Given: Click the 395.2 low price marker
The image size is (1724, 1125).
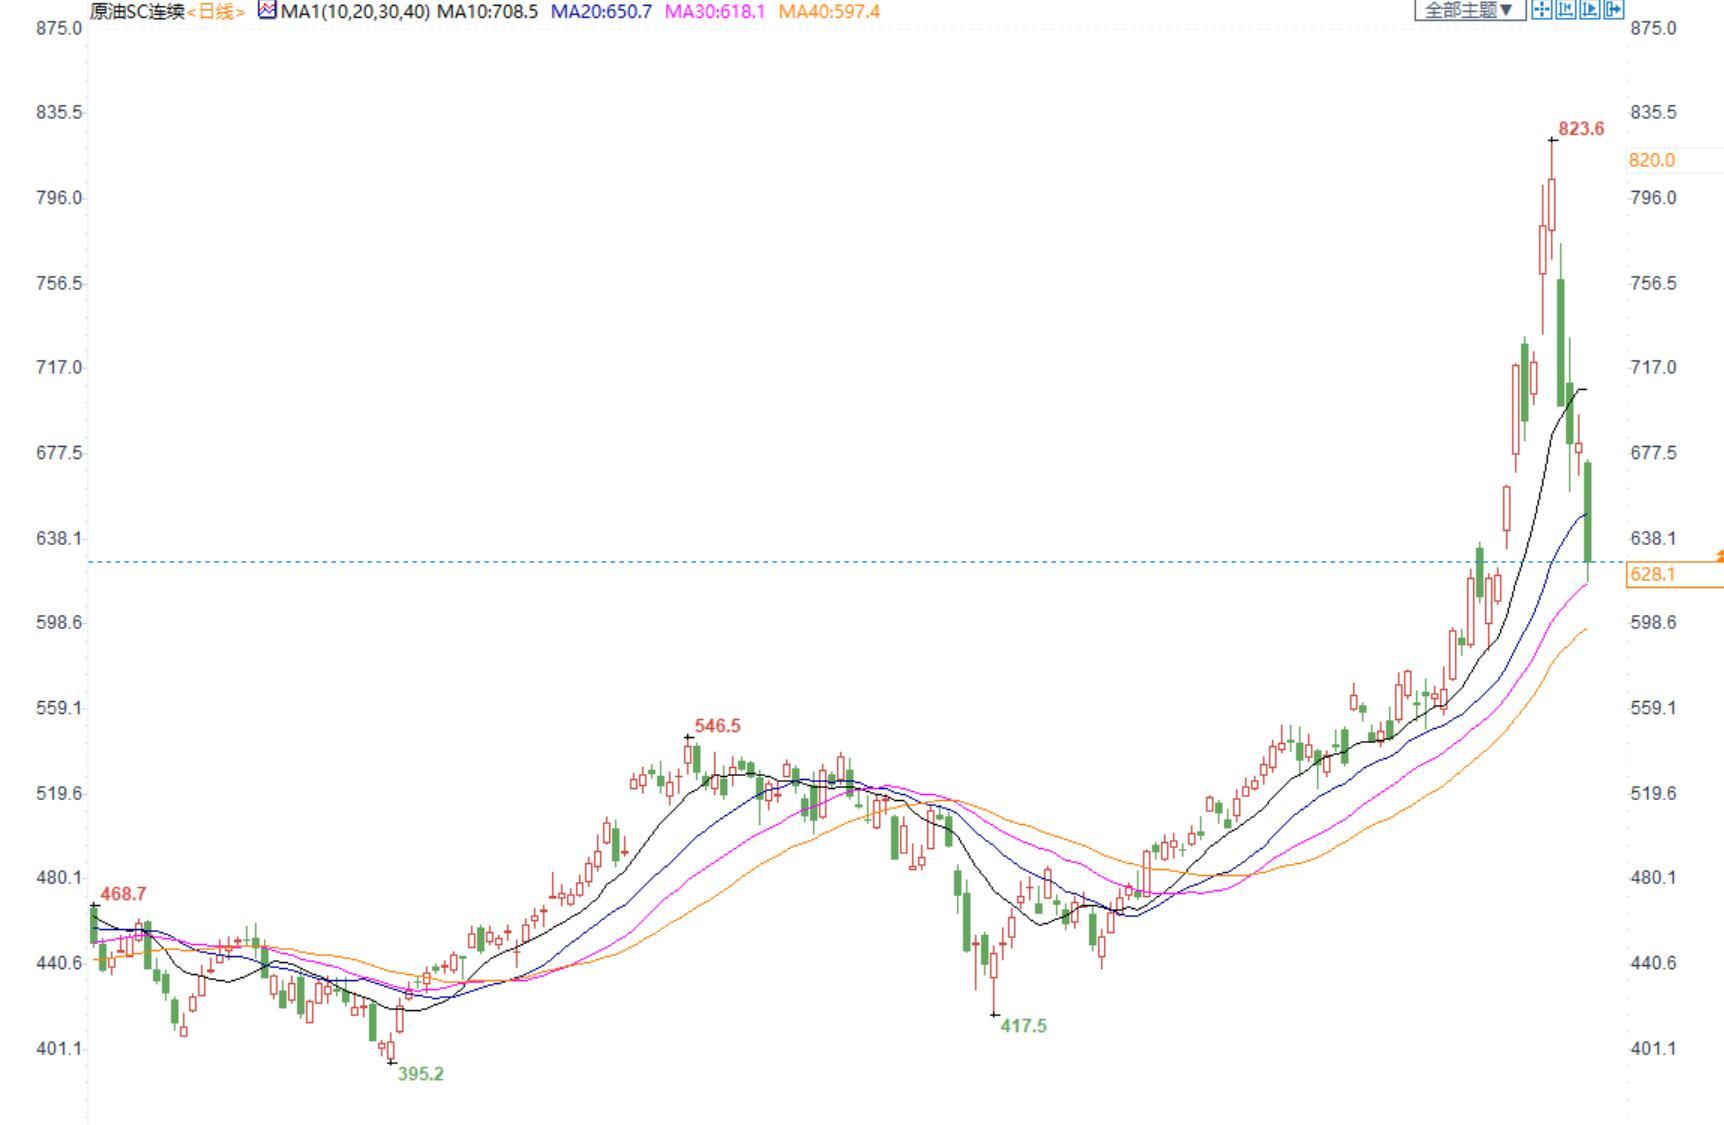Looking at the screenshot, I should (420, 1074).
